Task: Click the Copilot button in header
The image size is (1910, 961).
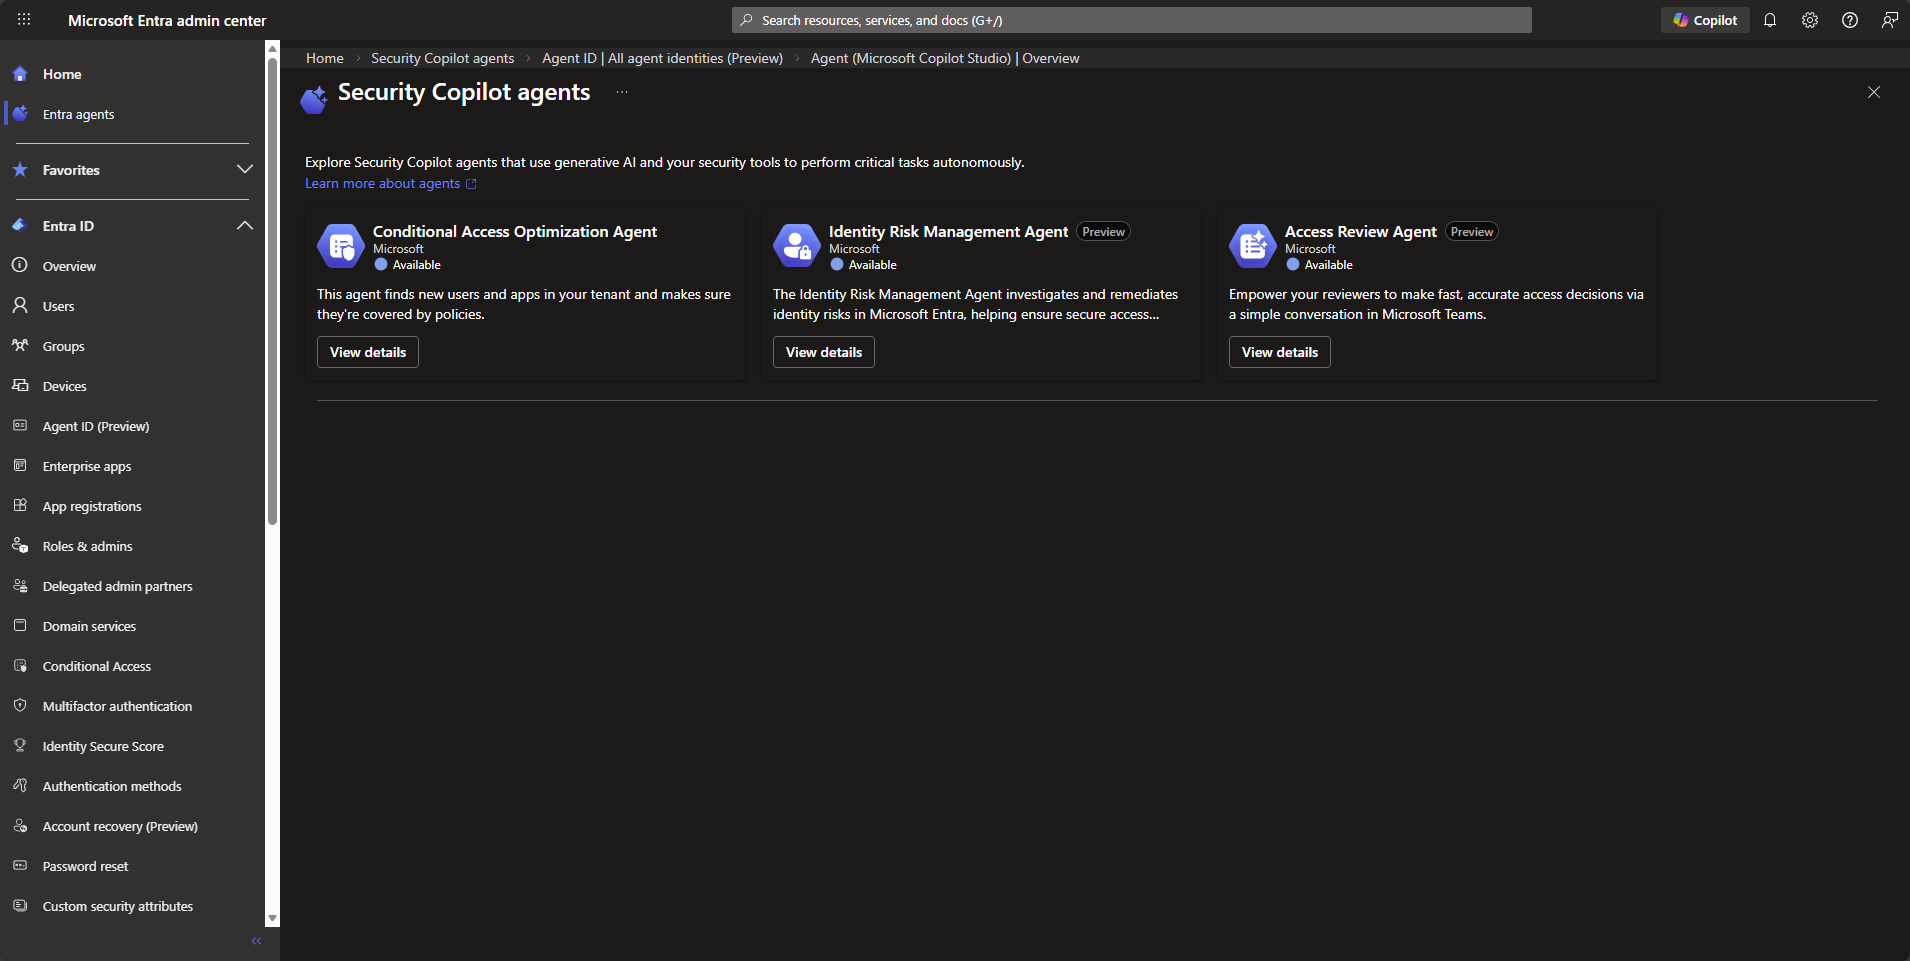Action: pos(1705,20)
